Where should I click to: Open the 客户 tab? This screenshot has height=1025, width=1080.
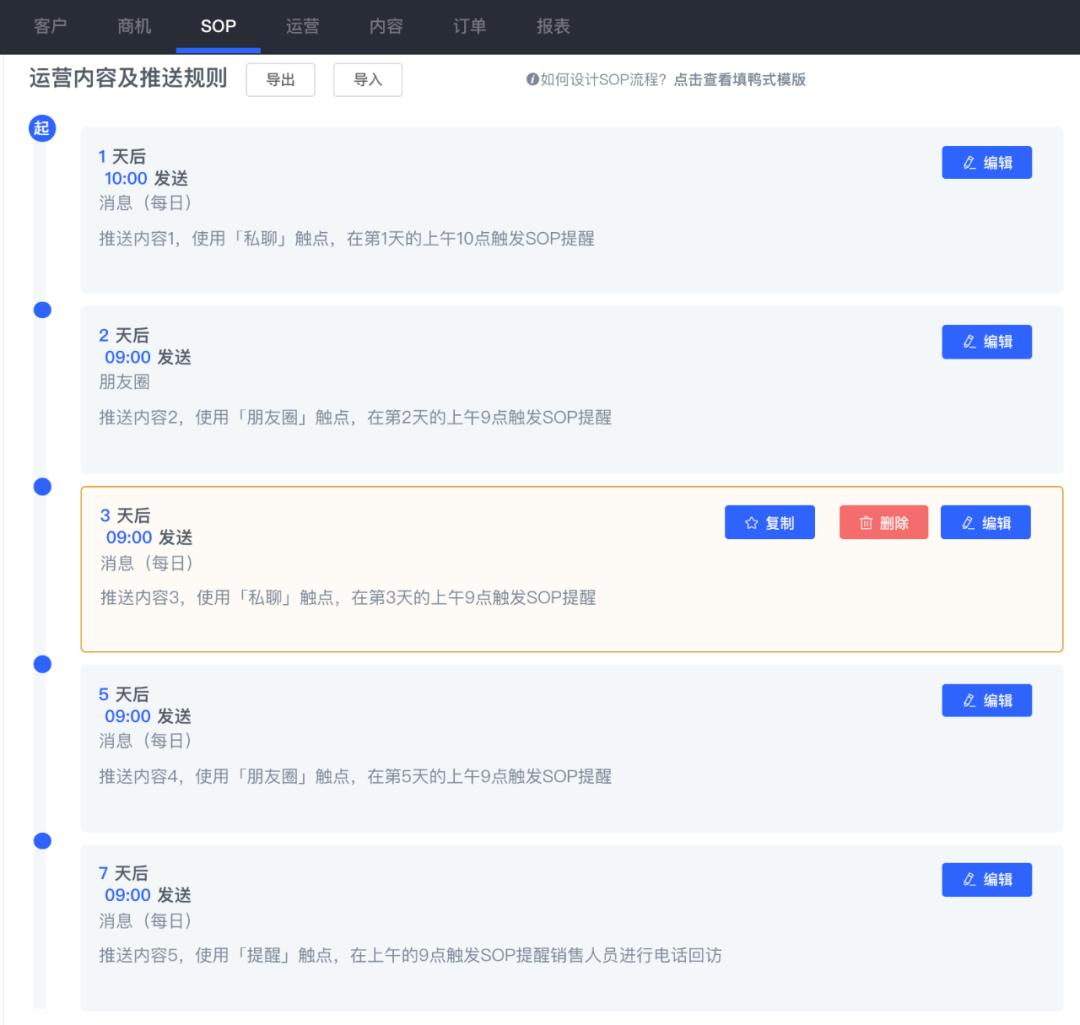(x=50, y=27)
